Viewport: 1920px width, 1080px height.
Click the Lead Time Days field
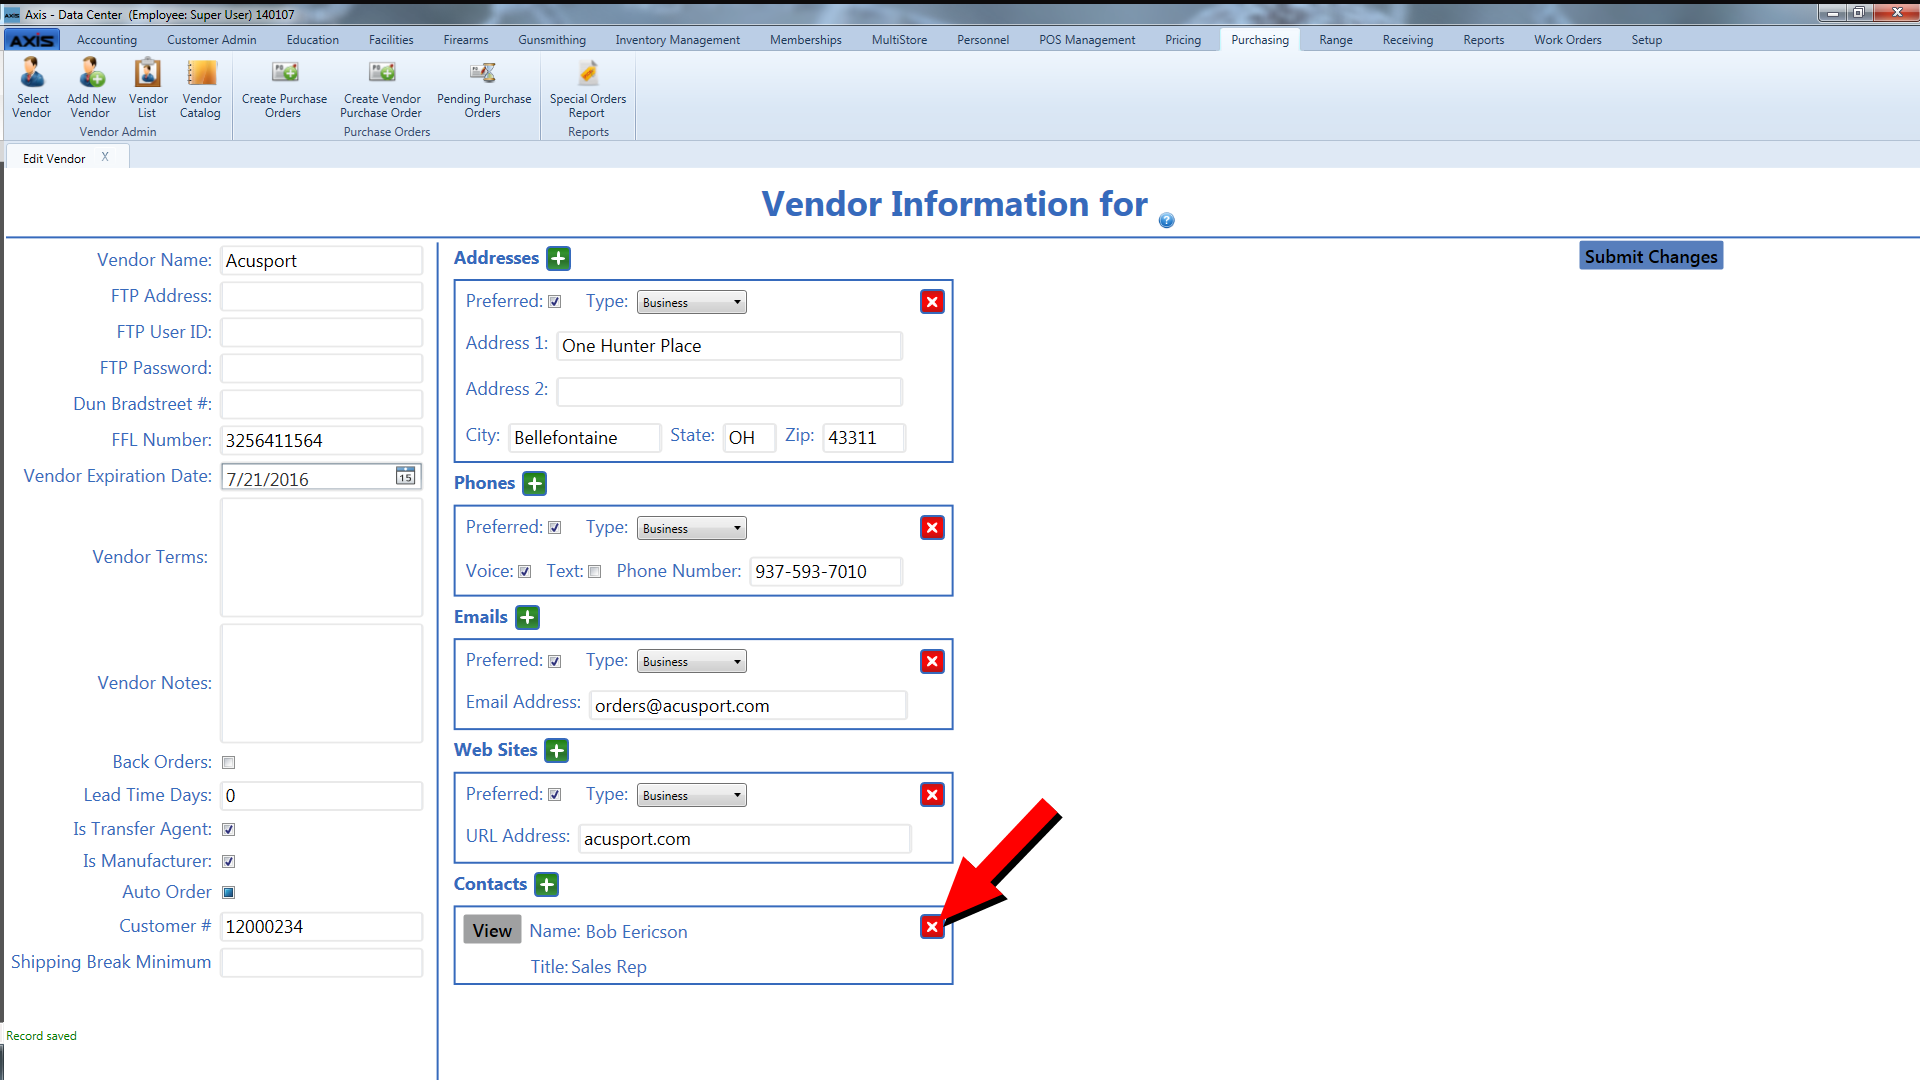[321, 796]
